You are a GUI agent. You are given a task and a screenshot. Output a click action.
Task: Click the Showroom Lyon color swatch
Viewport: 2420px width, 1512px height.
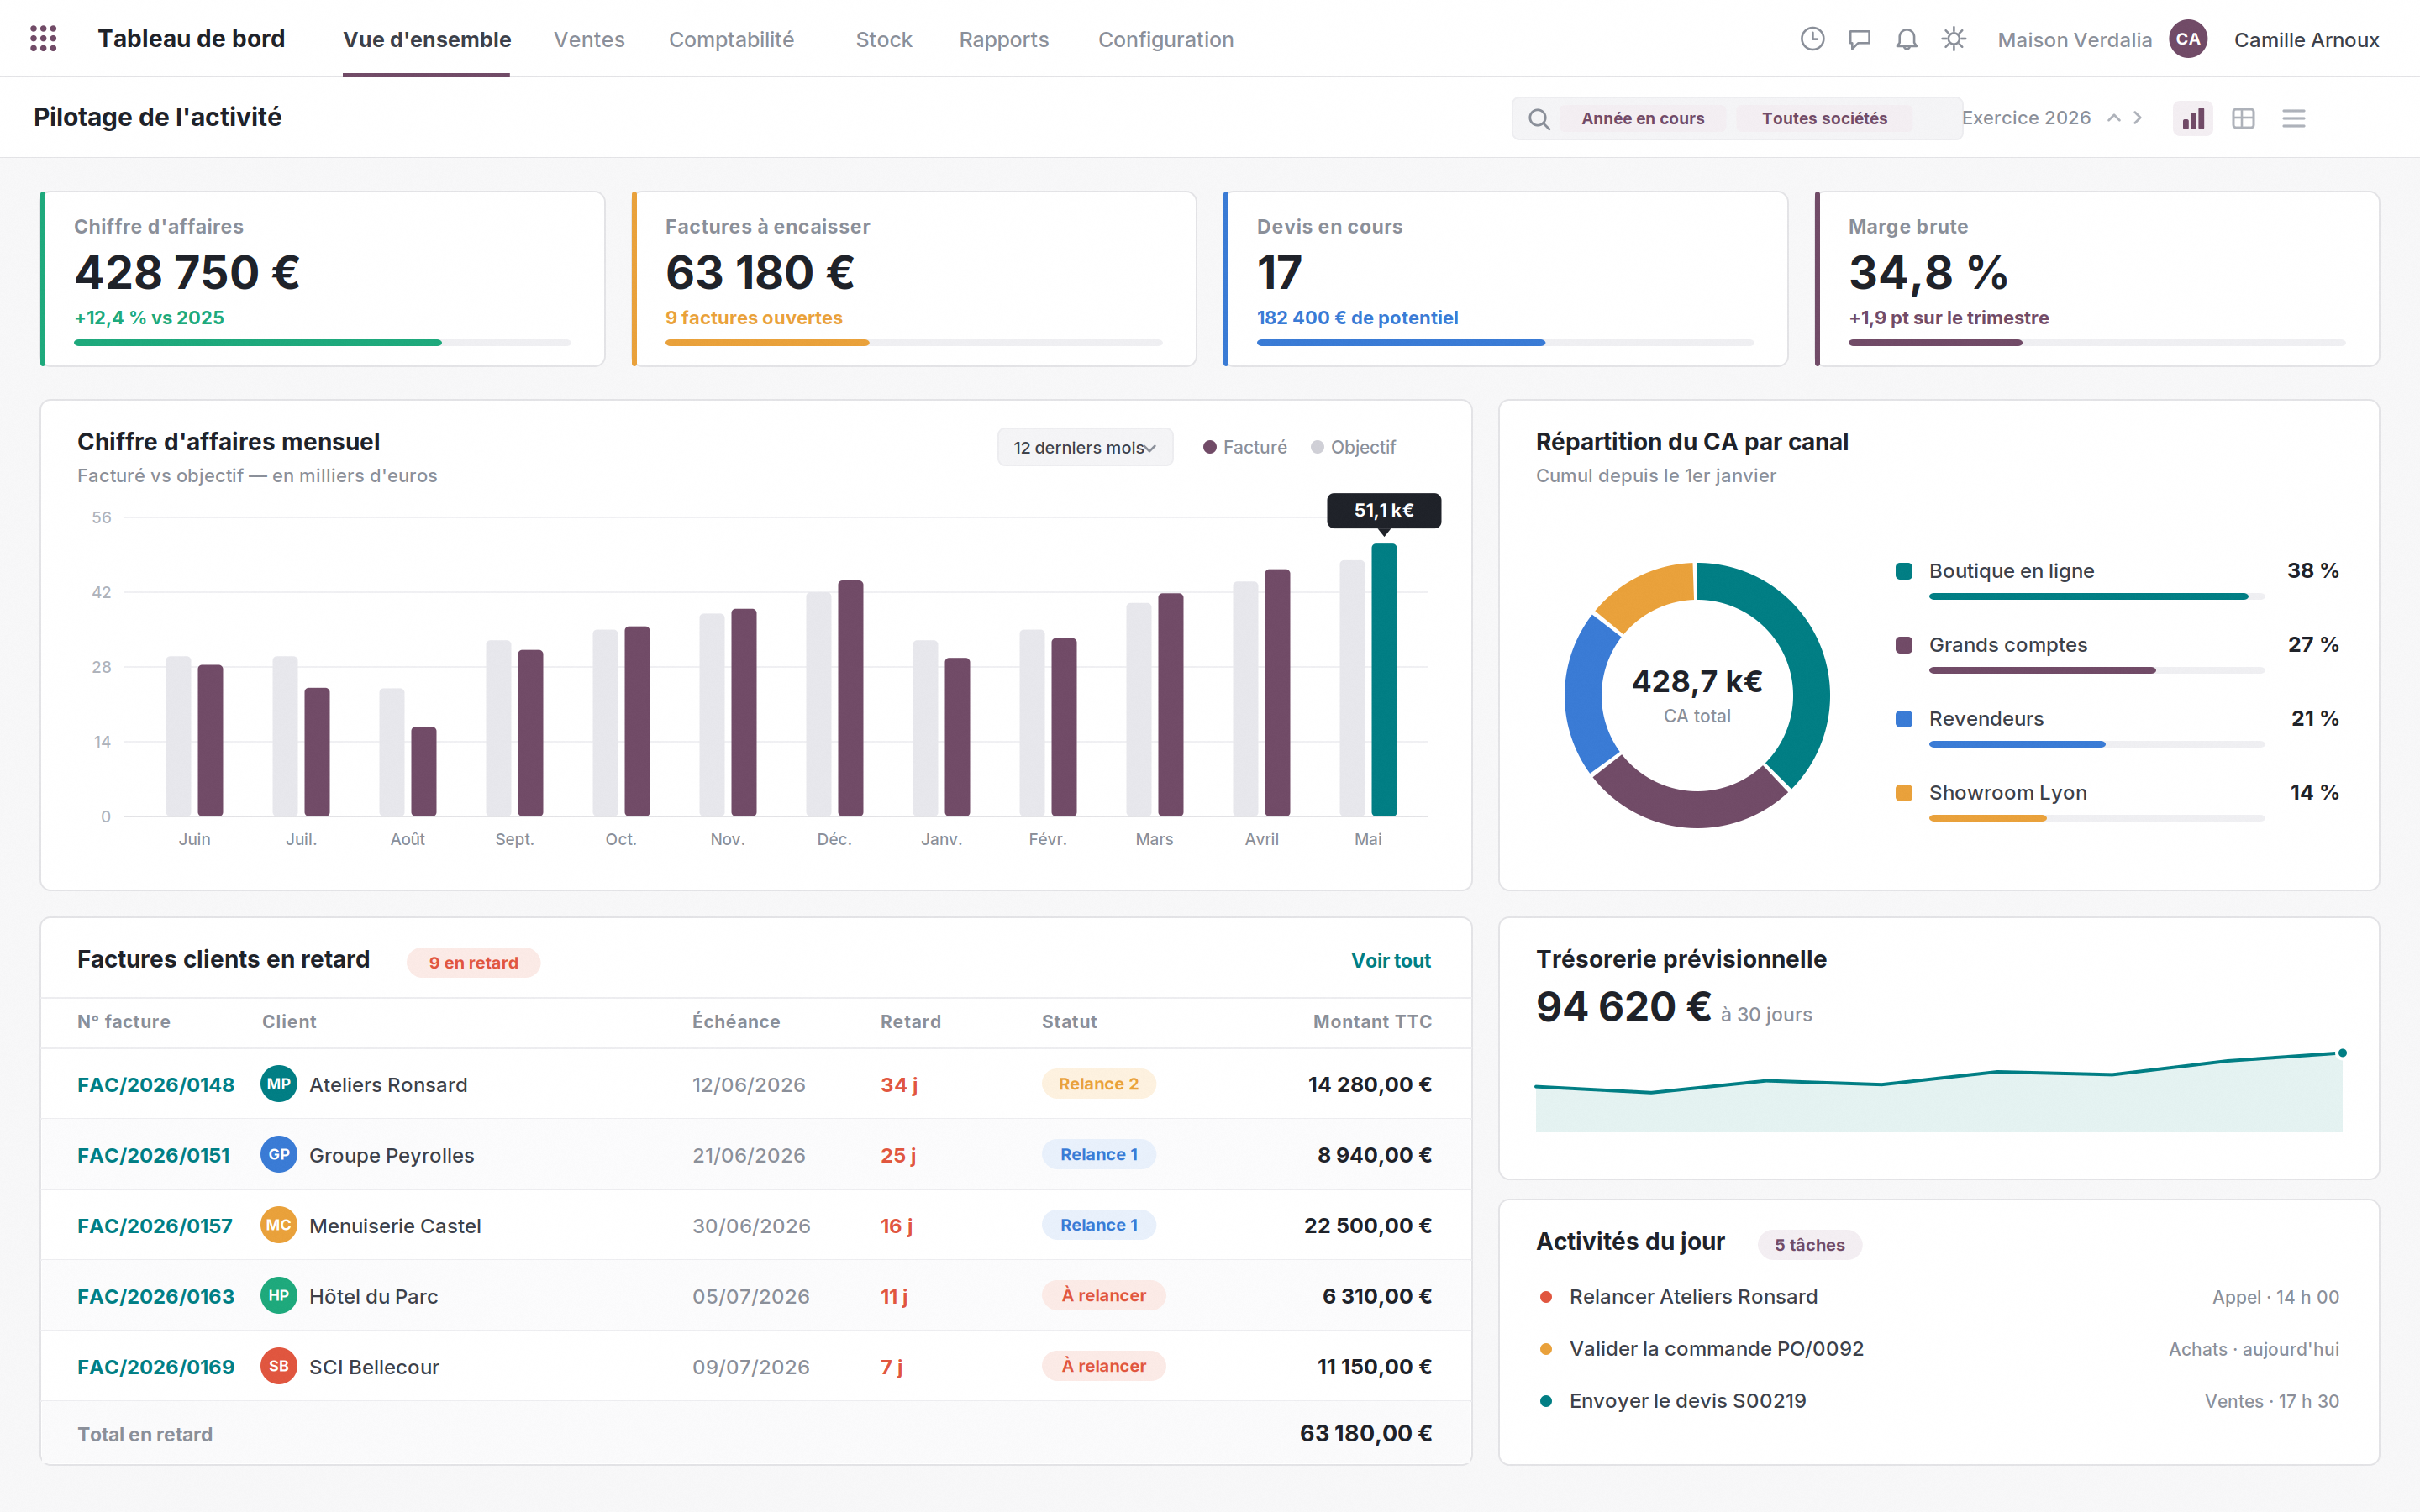click(1904, 793)
